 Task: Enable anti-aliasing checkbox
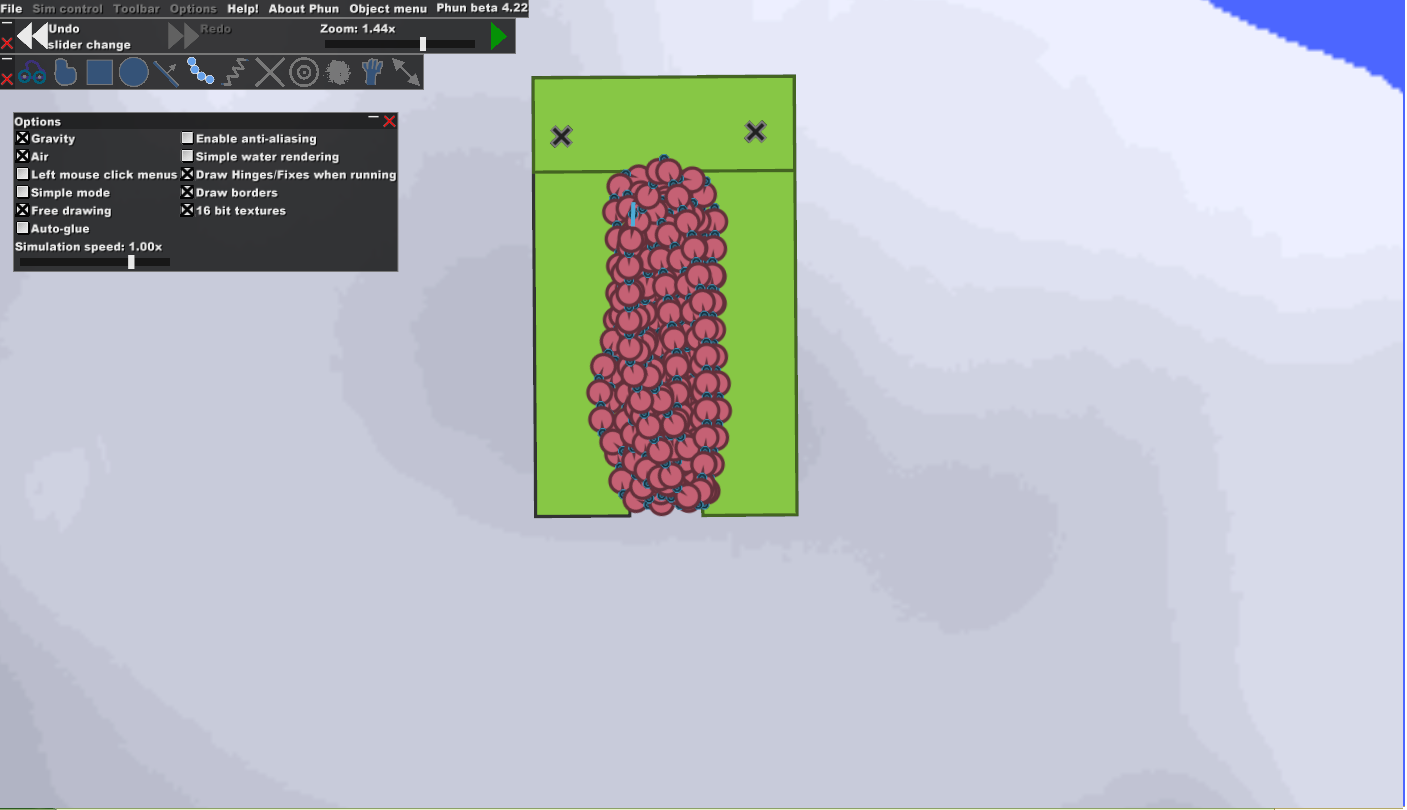pyautogui.click(x=187, y=139)
